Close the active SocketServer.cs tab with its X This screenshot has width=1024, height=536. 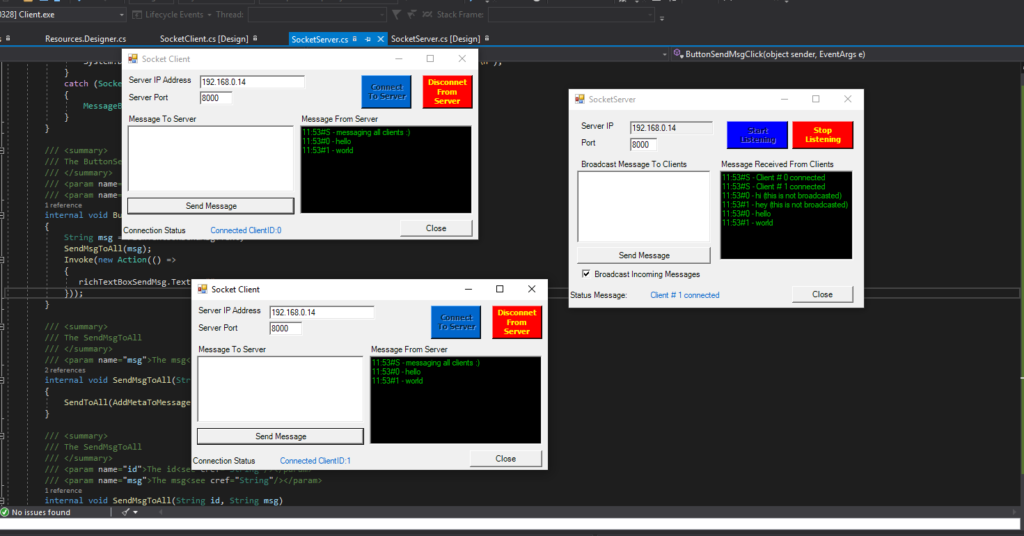(x=380, y=39)
